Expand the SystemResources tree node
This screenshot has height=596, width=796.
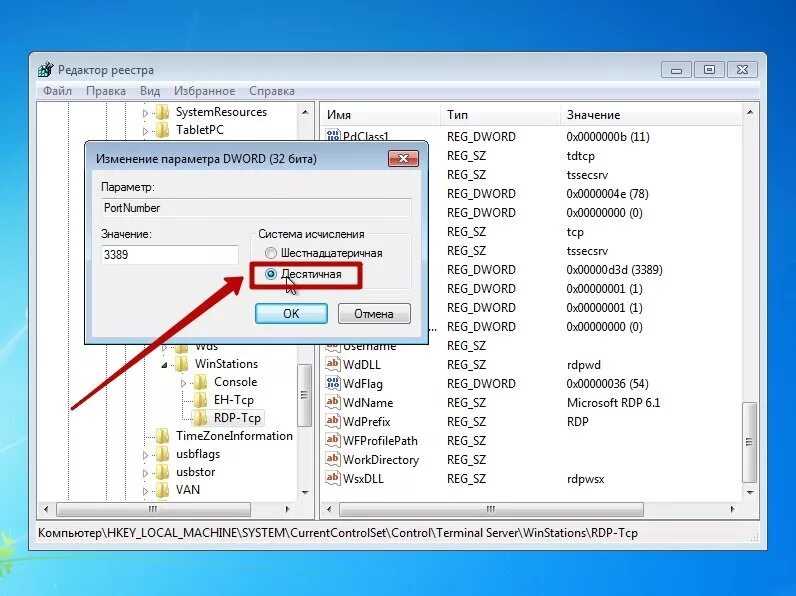point(145,113)
